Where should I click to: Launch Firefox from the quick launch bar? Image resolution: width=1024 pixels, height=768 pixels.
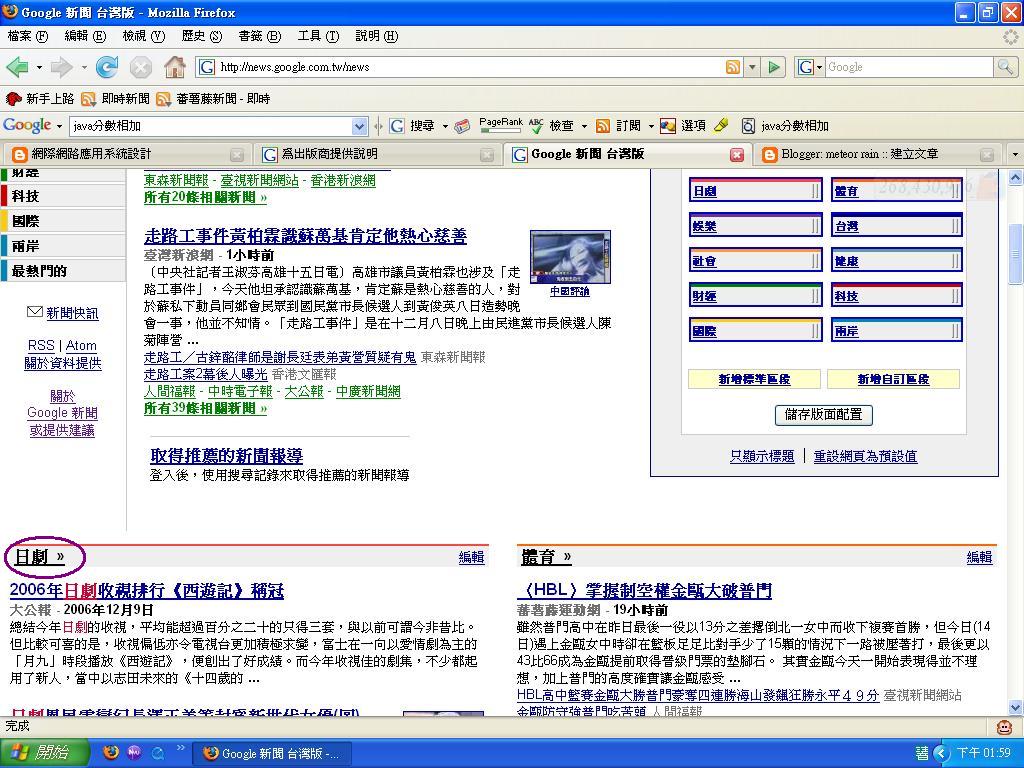pyautogui.click(x=112, y=753)
